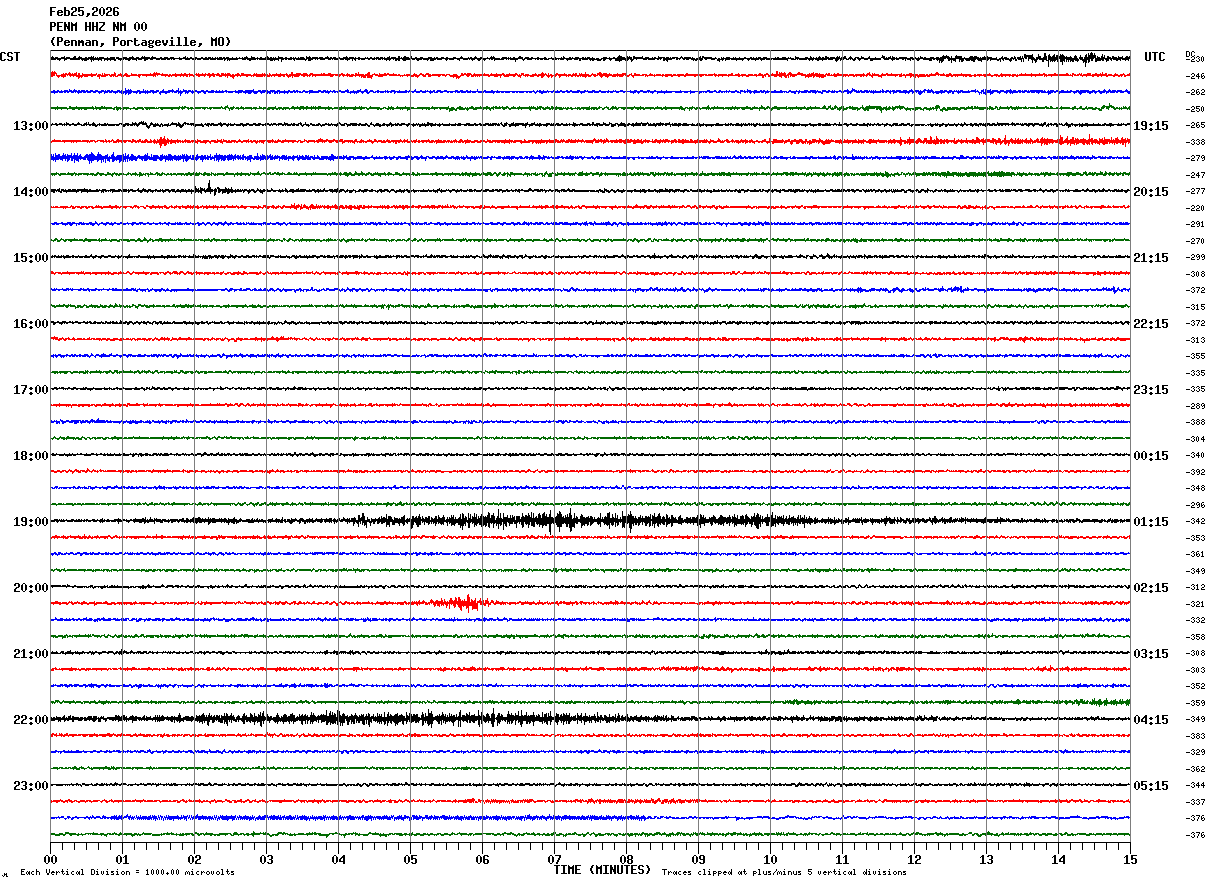The width and height of the screenshot is (1210, 886).
Task: Click minute tick '10' on time axis
Action: click(x=770, y=860)
